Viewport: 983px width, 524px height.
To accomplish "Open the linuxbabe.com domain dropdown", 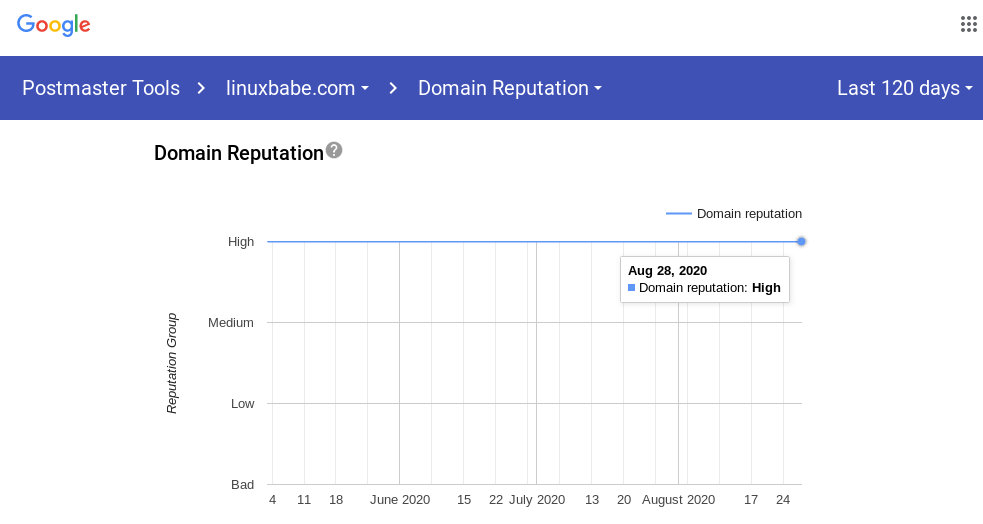I will [x=297, y=88].
